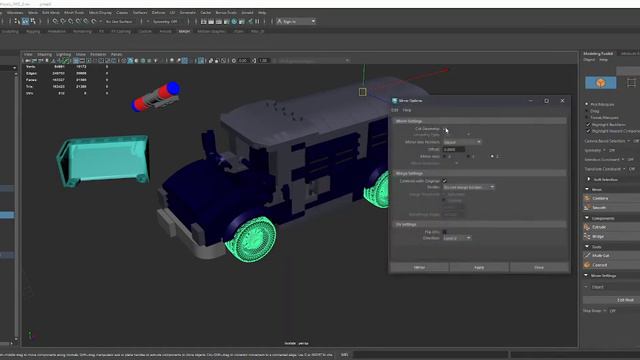Click the make live surface magnet icon

point(93,21)
